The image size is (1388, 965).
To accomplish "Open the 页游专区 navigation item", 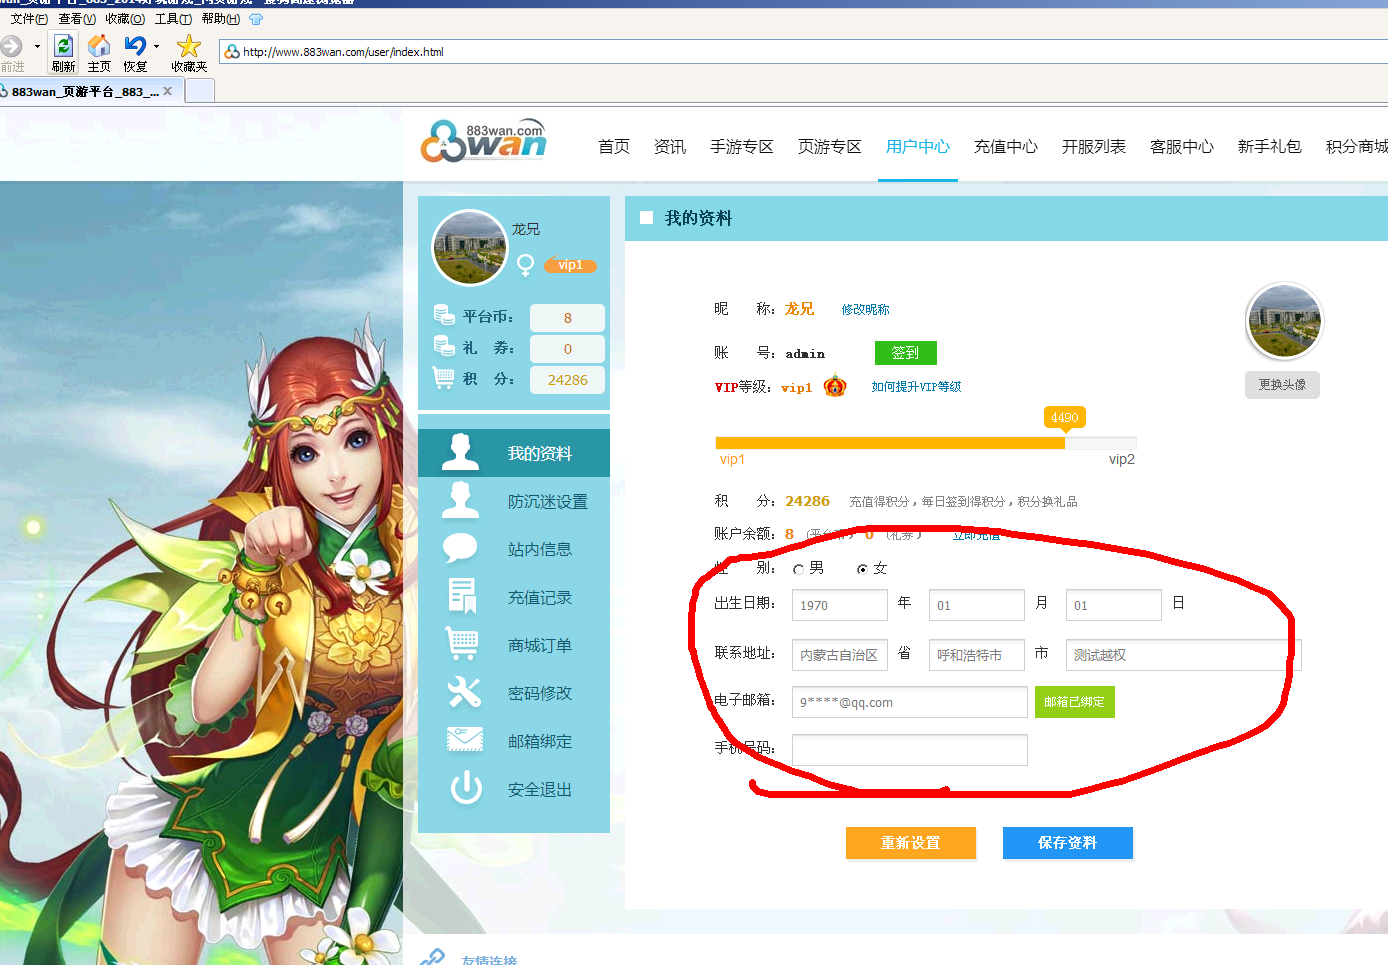I will click(830, 147).
